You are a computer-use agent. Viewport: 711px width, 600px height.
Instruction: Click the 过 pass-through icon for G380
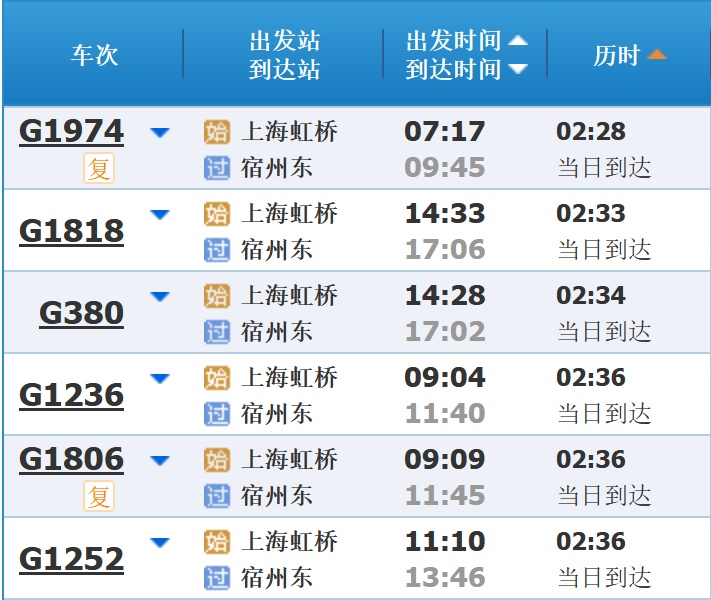pyautogui.click(x=216, y=331)
